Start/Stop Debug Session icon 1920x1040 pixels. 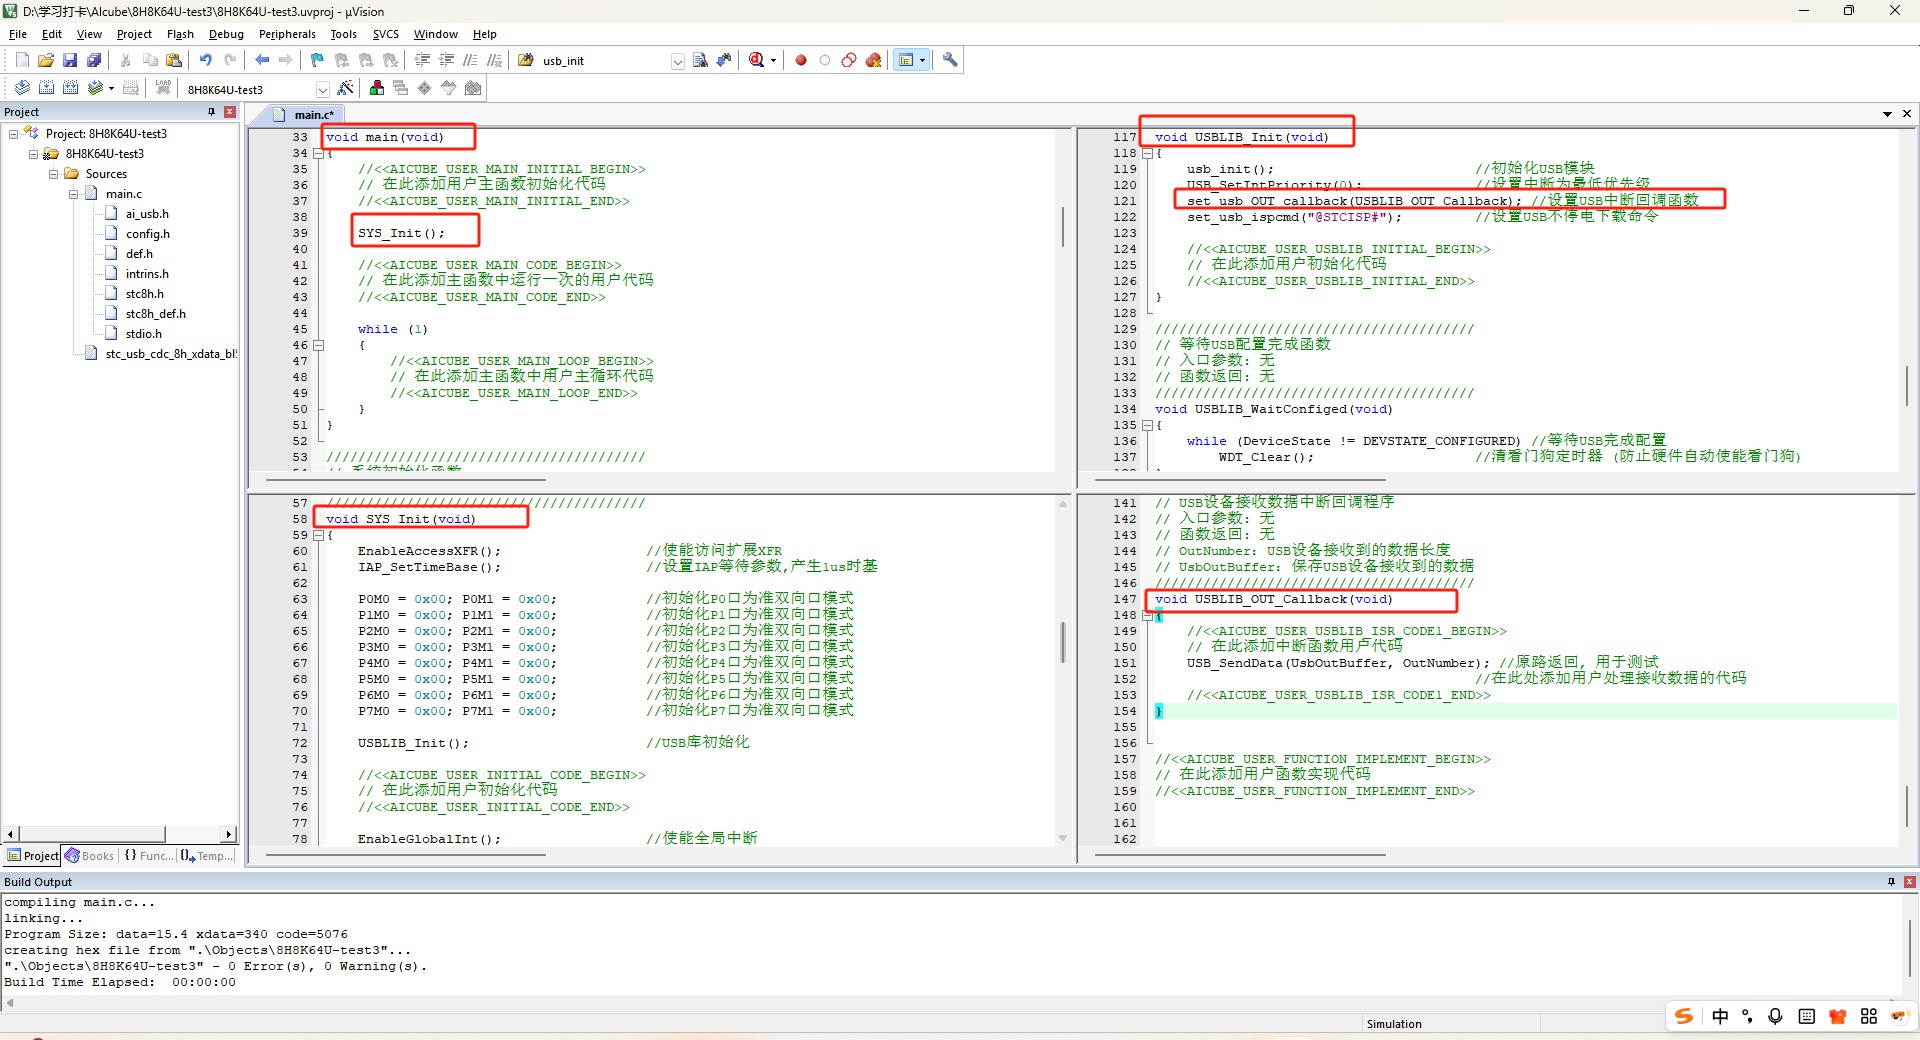coord(757,60)
